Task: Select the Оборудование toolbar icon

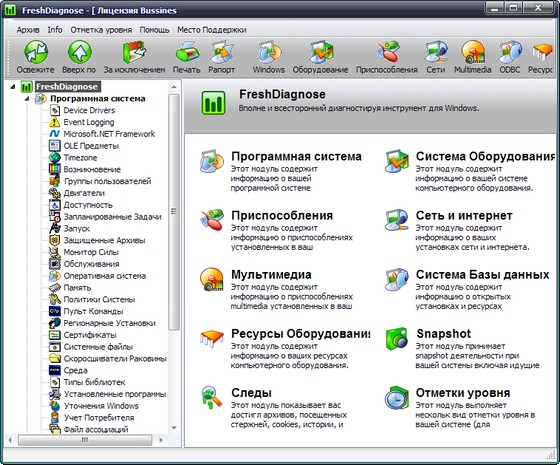Action: point(320,52)
